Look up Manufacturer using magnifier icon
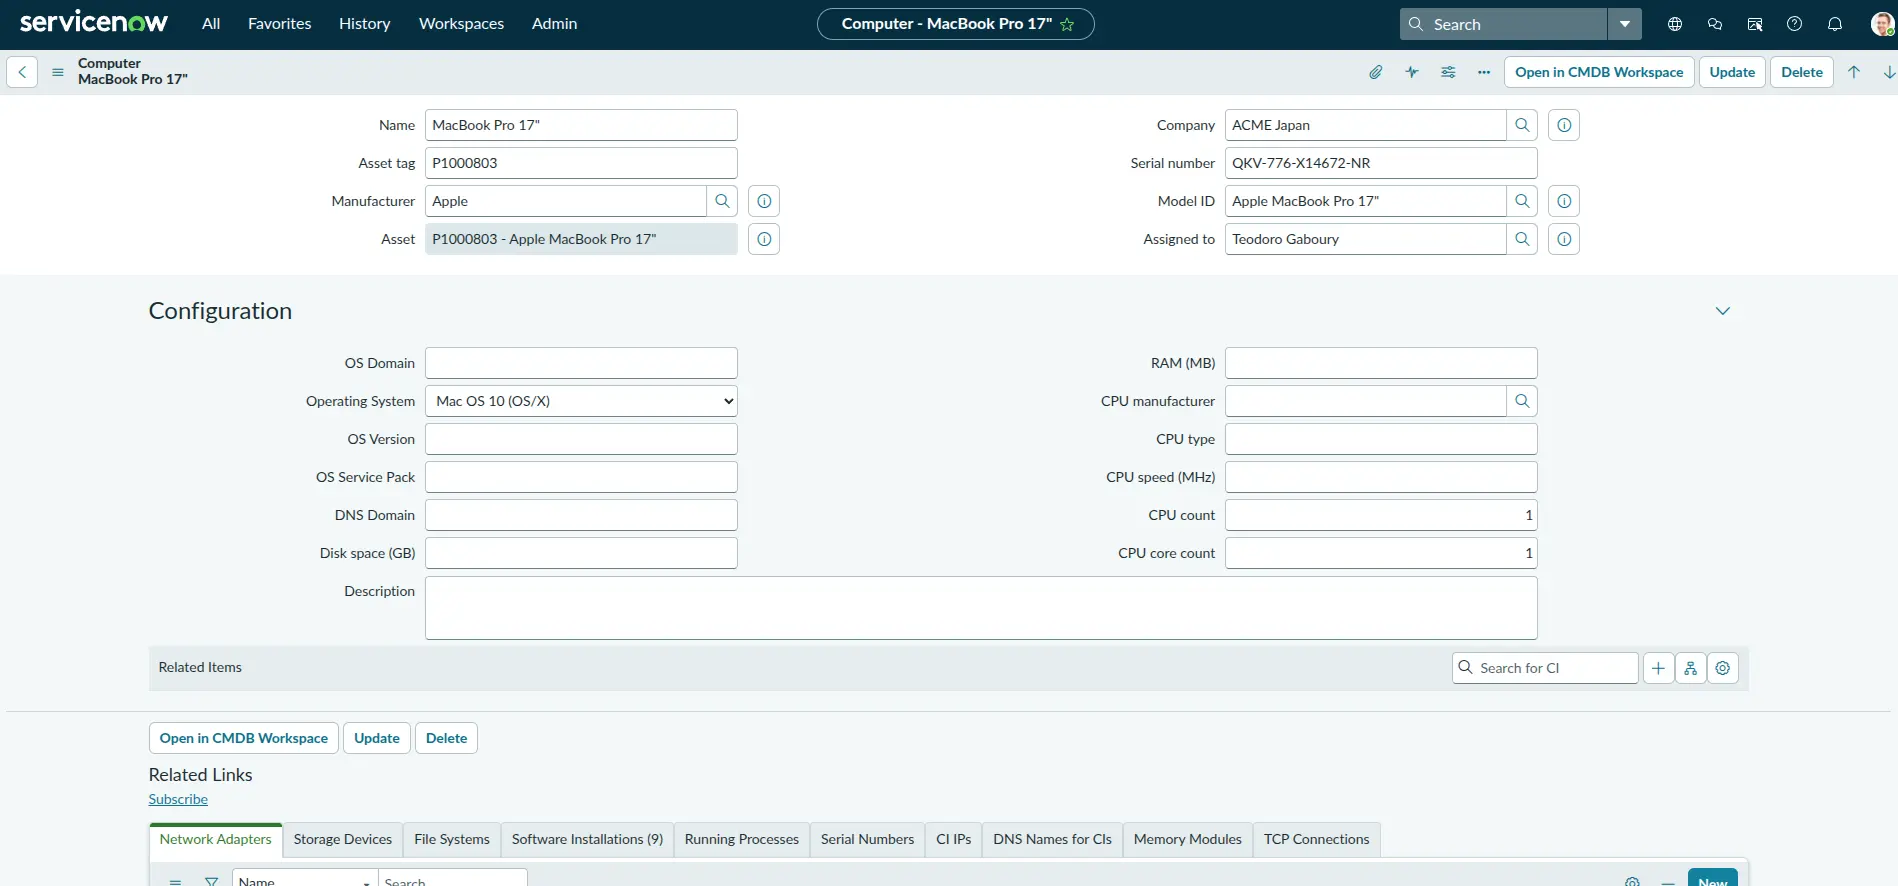The width and height of the screenshot is (1898, 886). click(722, 201)
